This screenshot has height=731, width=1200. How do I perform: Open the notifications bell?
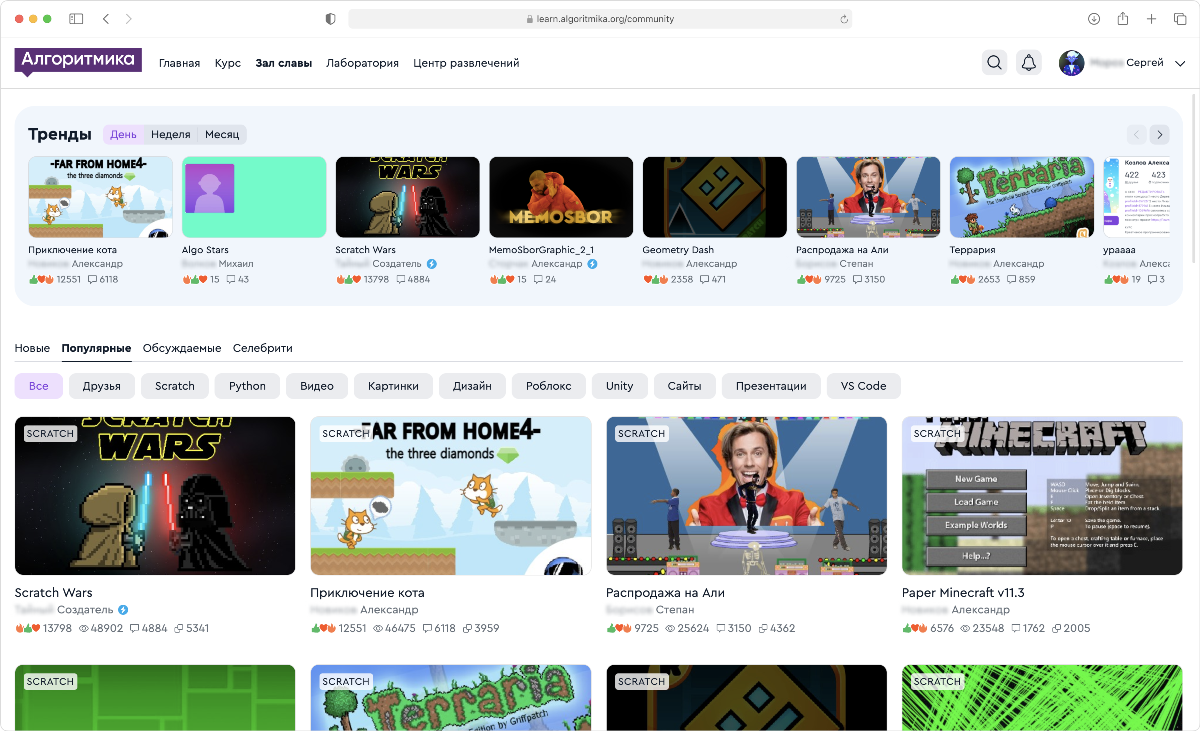click(x=1028, y=63)
